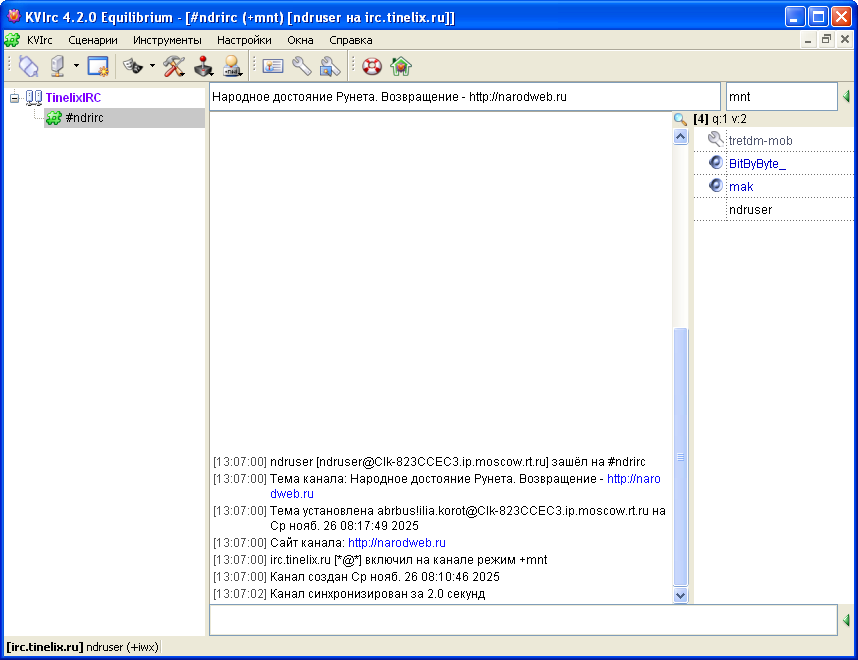This screenshot has width=858, height=660.
Task: Collapse the TinelixIRC tree node
Action: tap(14, 98)
